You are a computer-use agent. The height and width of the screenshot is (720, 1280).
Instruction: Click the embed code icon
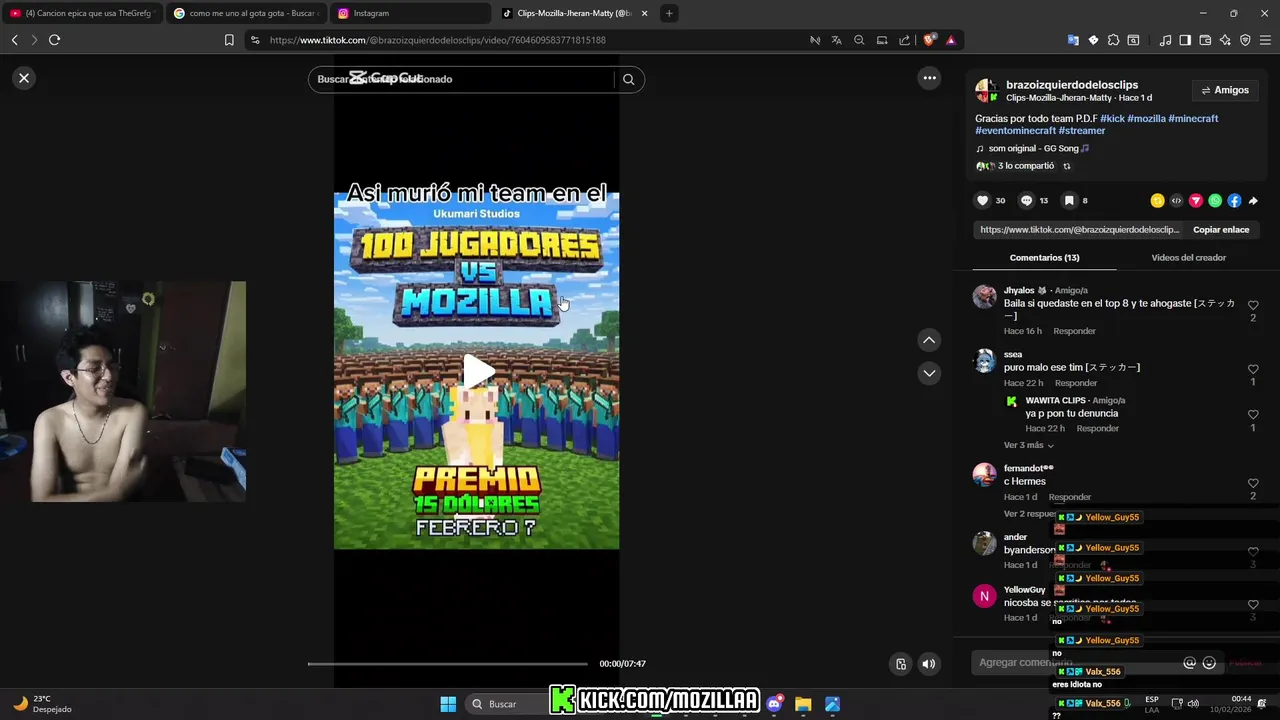coord(1176,201)
